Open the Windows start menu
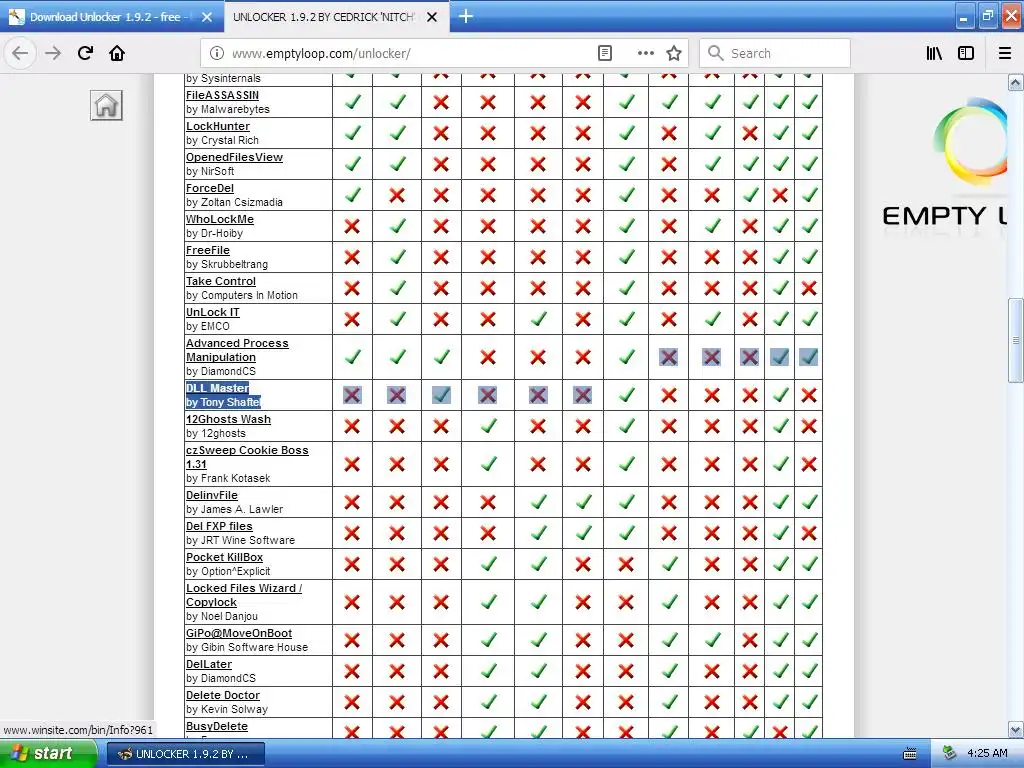This screenshot has width=1024, height=768. 47,754
